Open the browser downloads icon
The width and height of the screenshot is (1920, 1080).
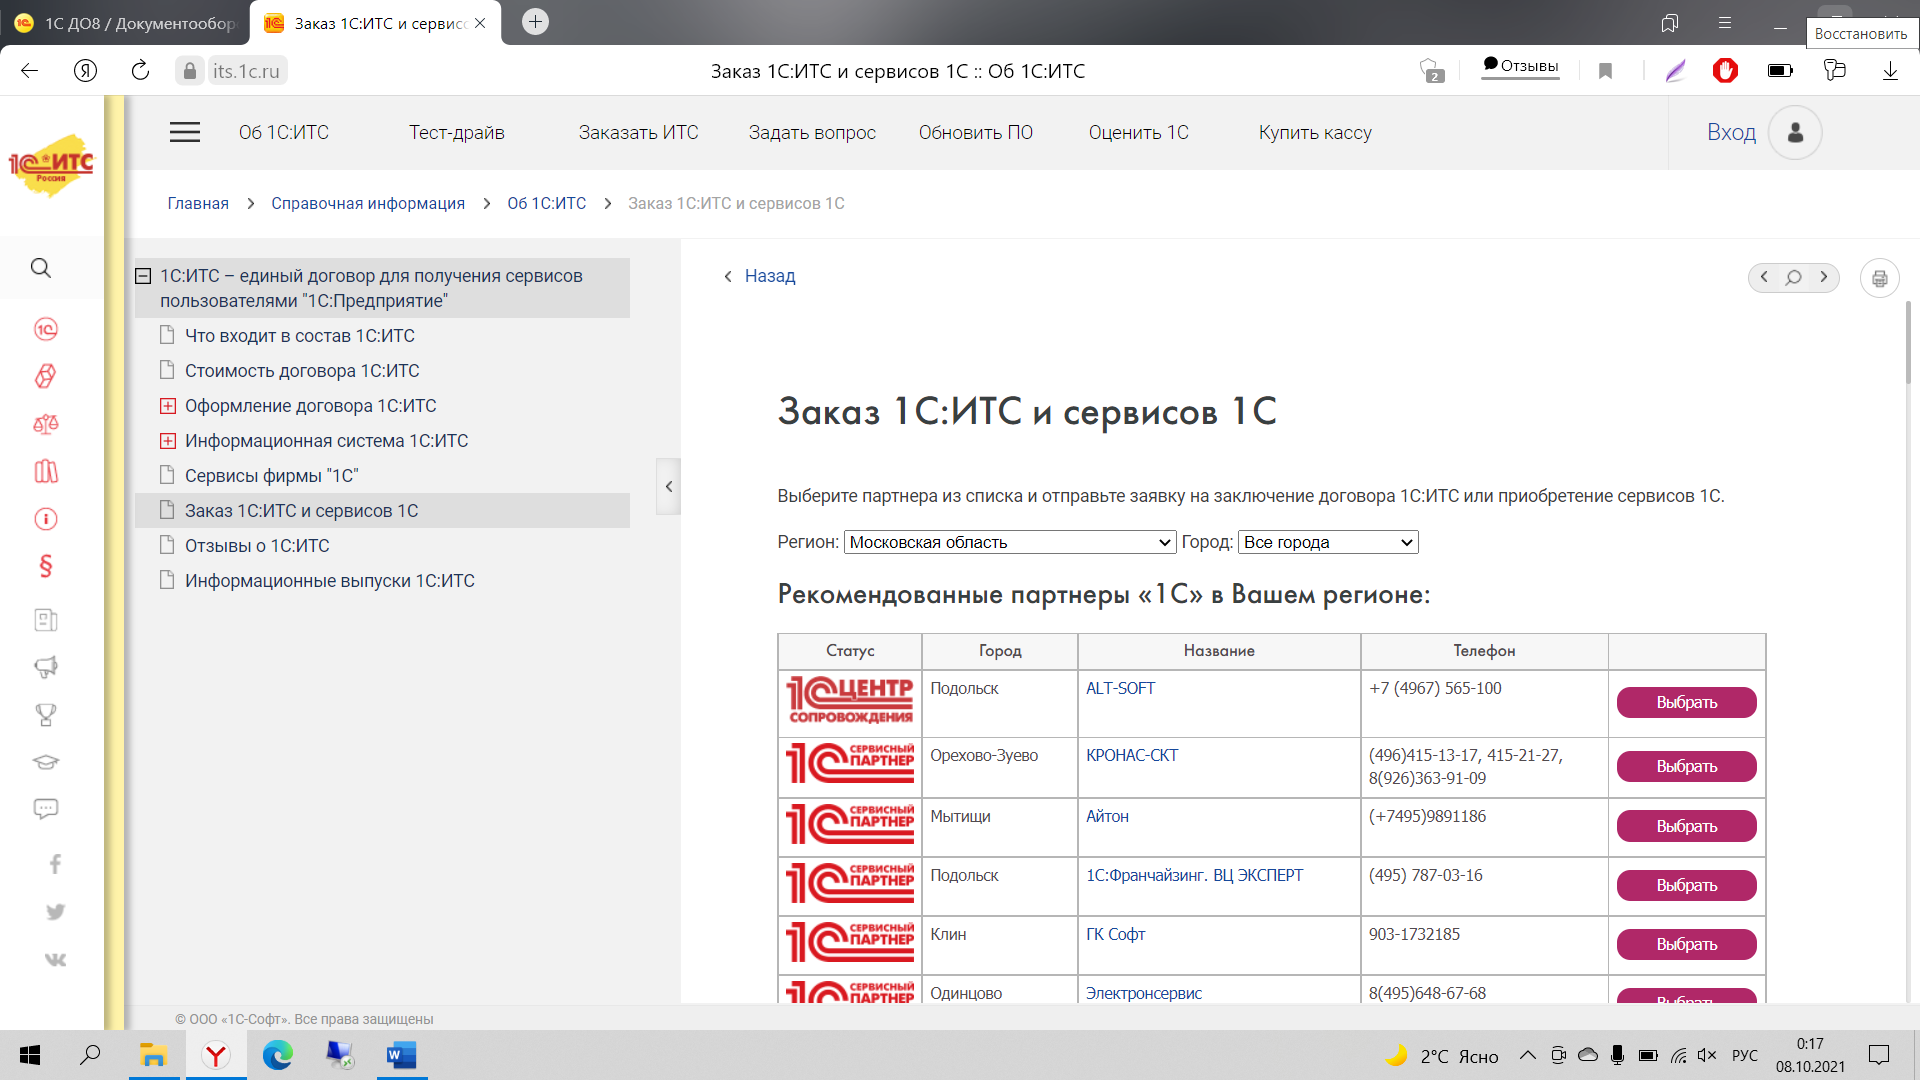pyautogui.click(x=1890, y=71)
